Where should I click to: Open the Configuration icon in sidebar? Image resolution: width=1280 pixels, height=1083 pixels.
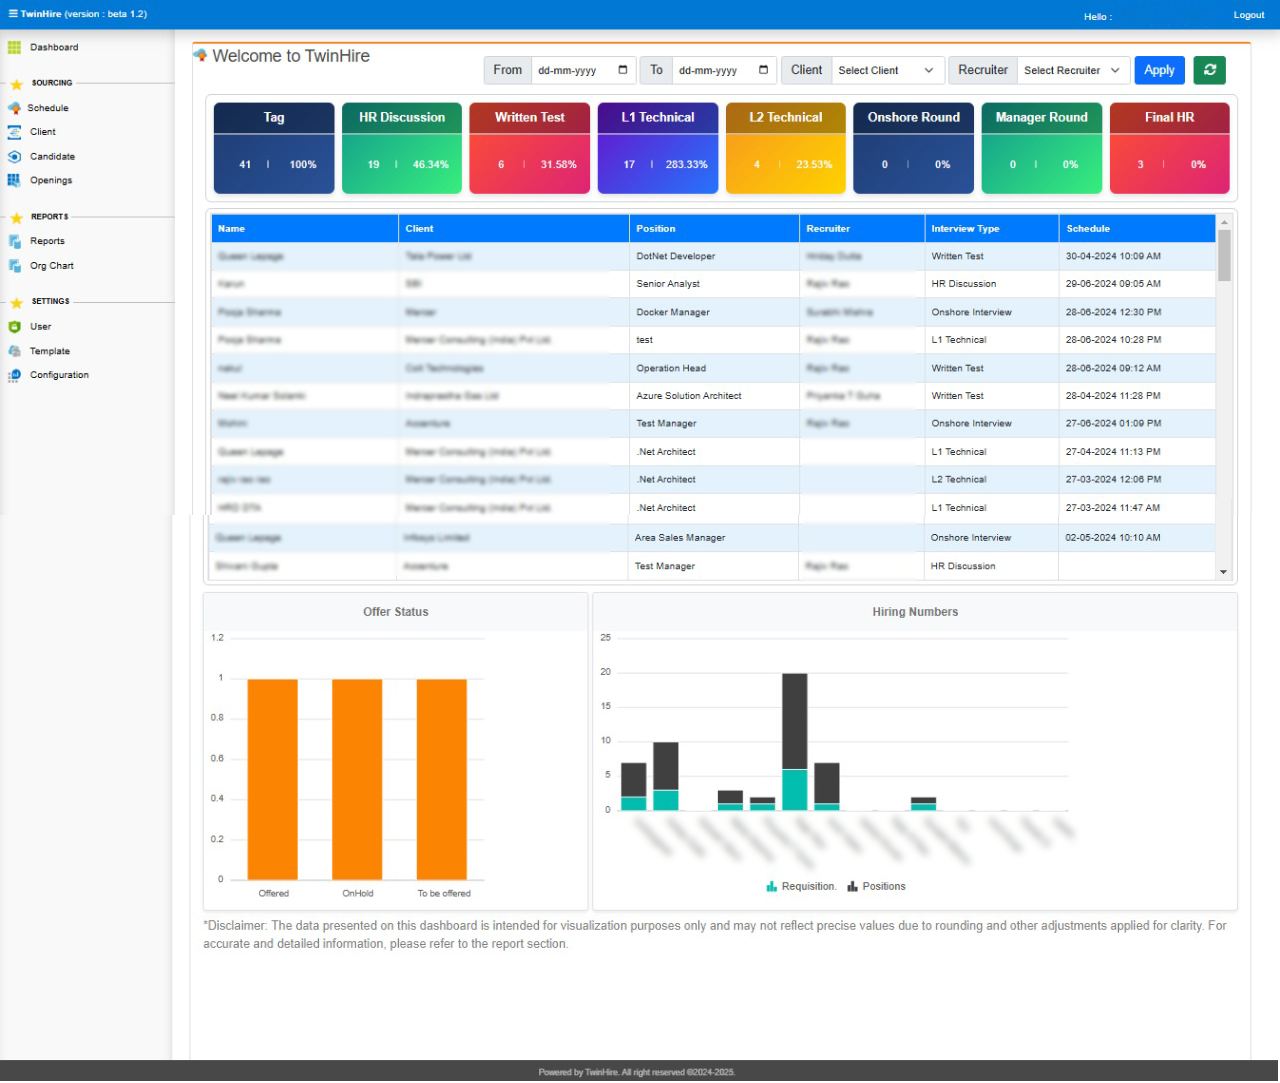[14, 375]
